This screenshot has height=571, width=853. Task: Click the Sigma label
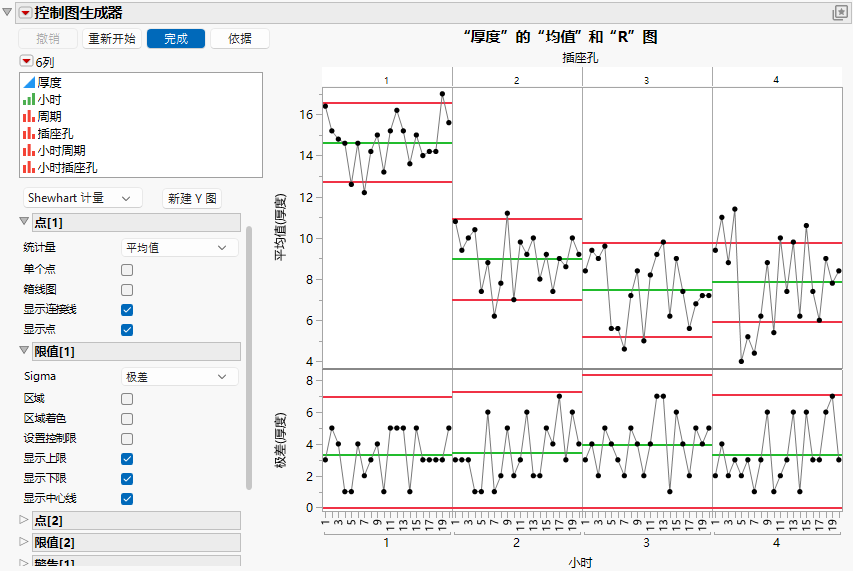pos(40,376)
